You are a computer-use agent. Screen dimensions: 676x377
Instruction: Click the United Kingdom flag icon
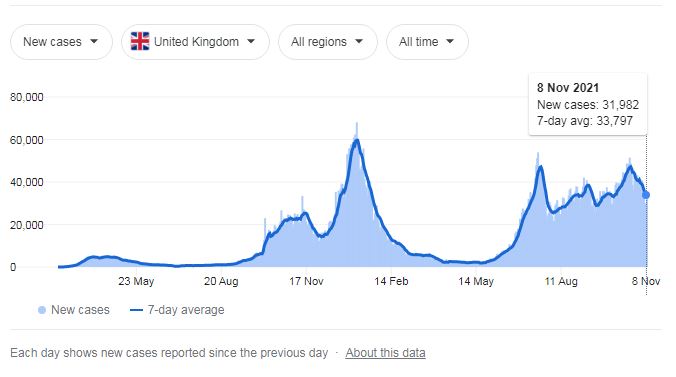pos(140,41)
